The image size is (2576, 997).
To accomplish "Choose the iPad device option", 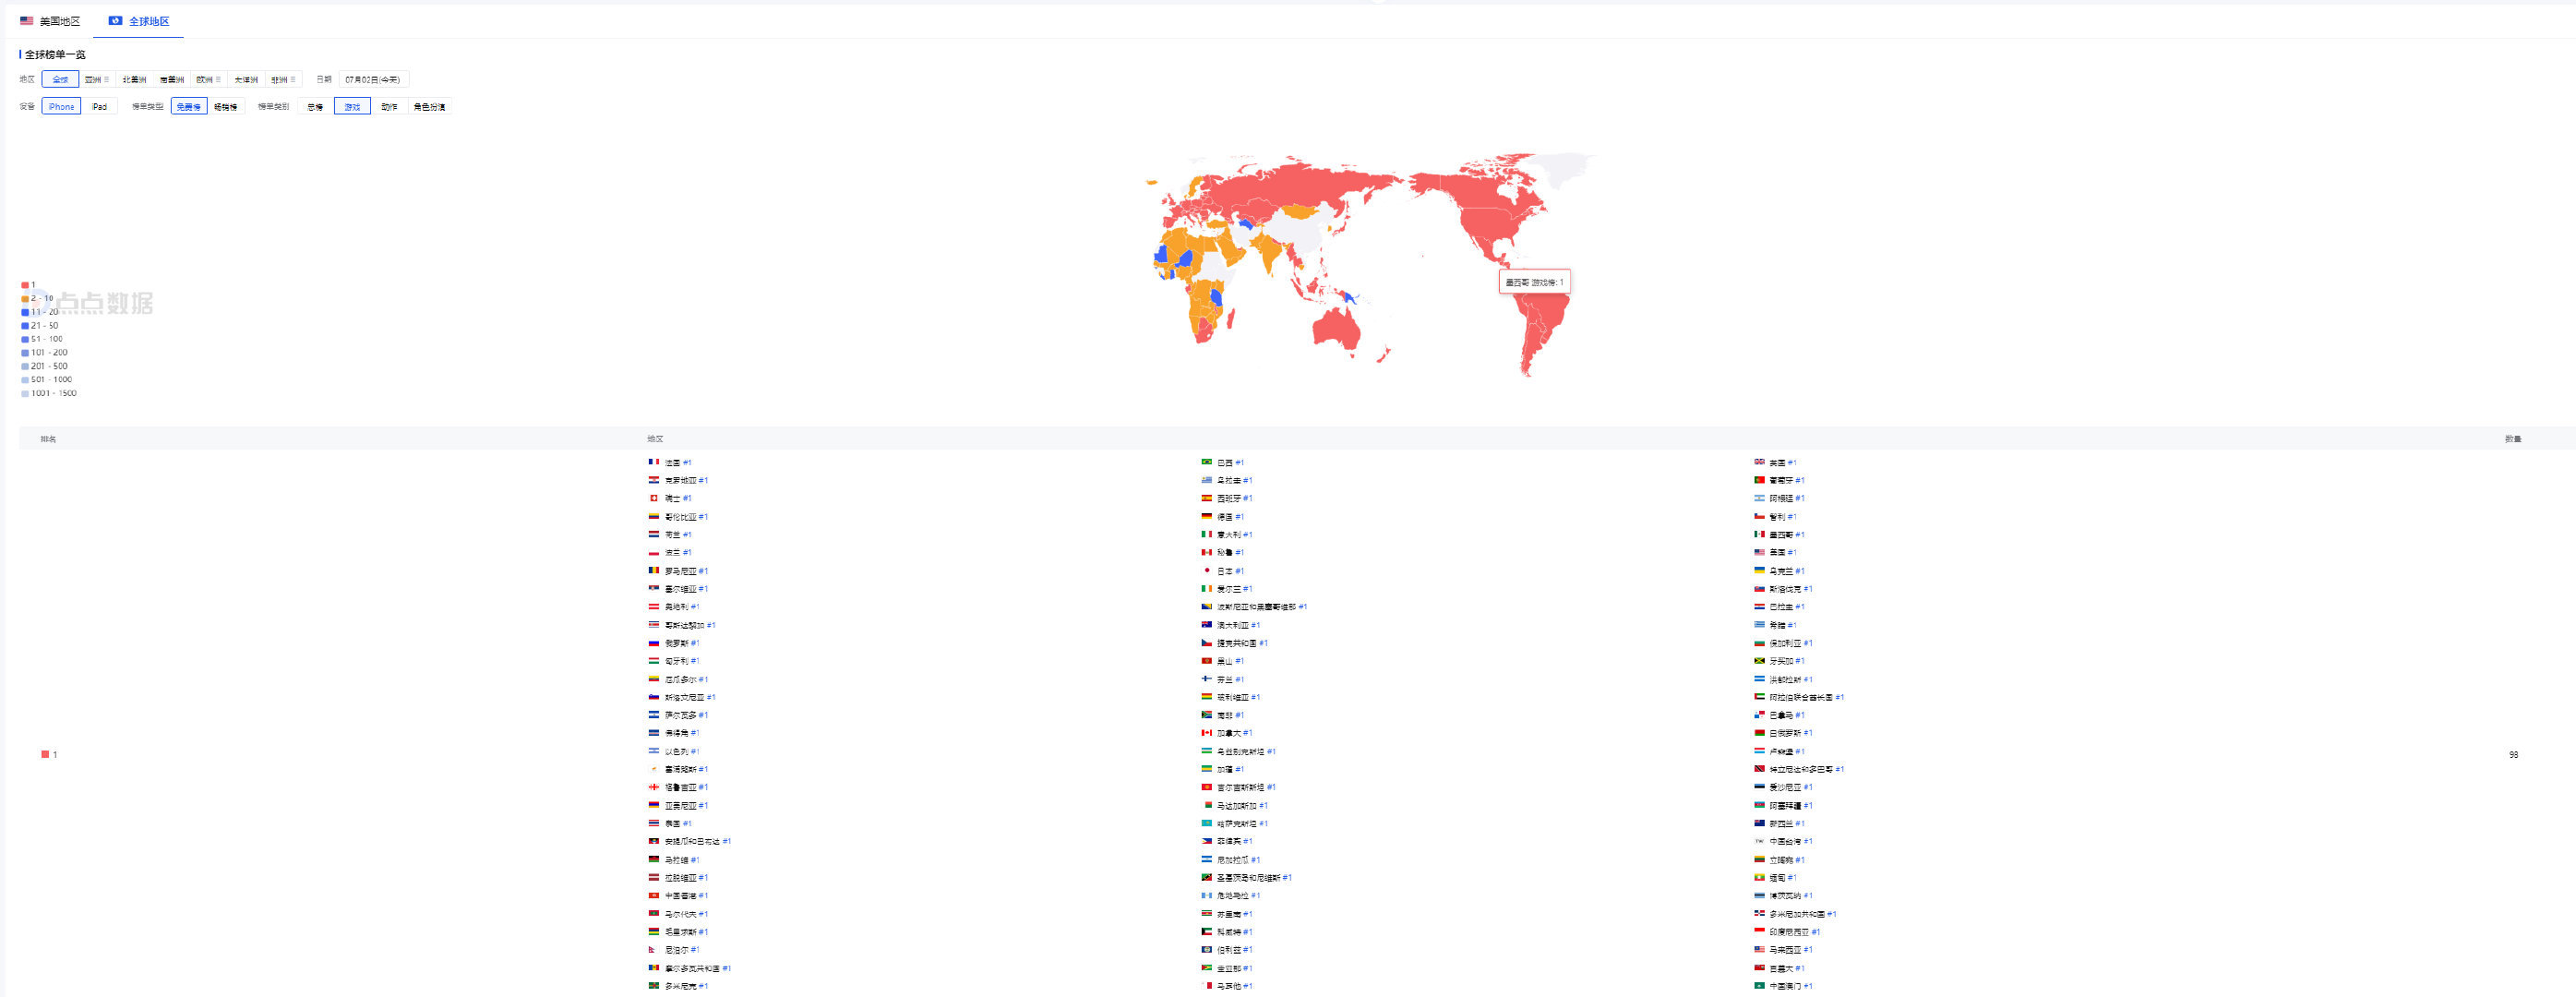I will [x=99, y=107].
